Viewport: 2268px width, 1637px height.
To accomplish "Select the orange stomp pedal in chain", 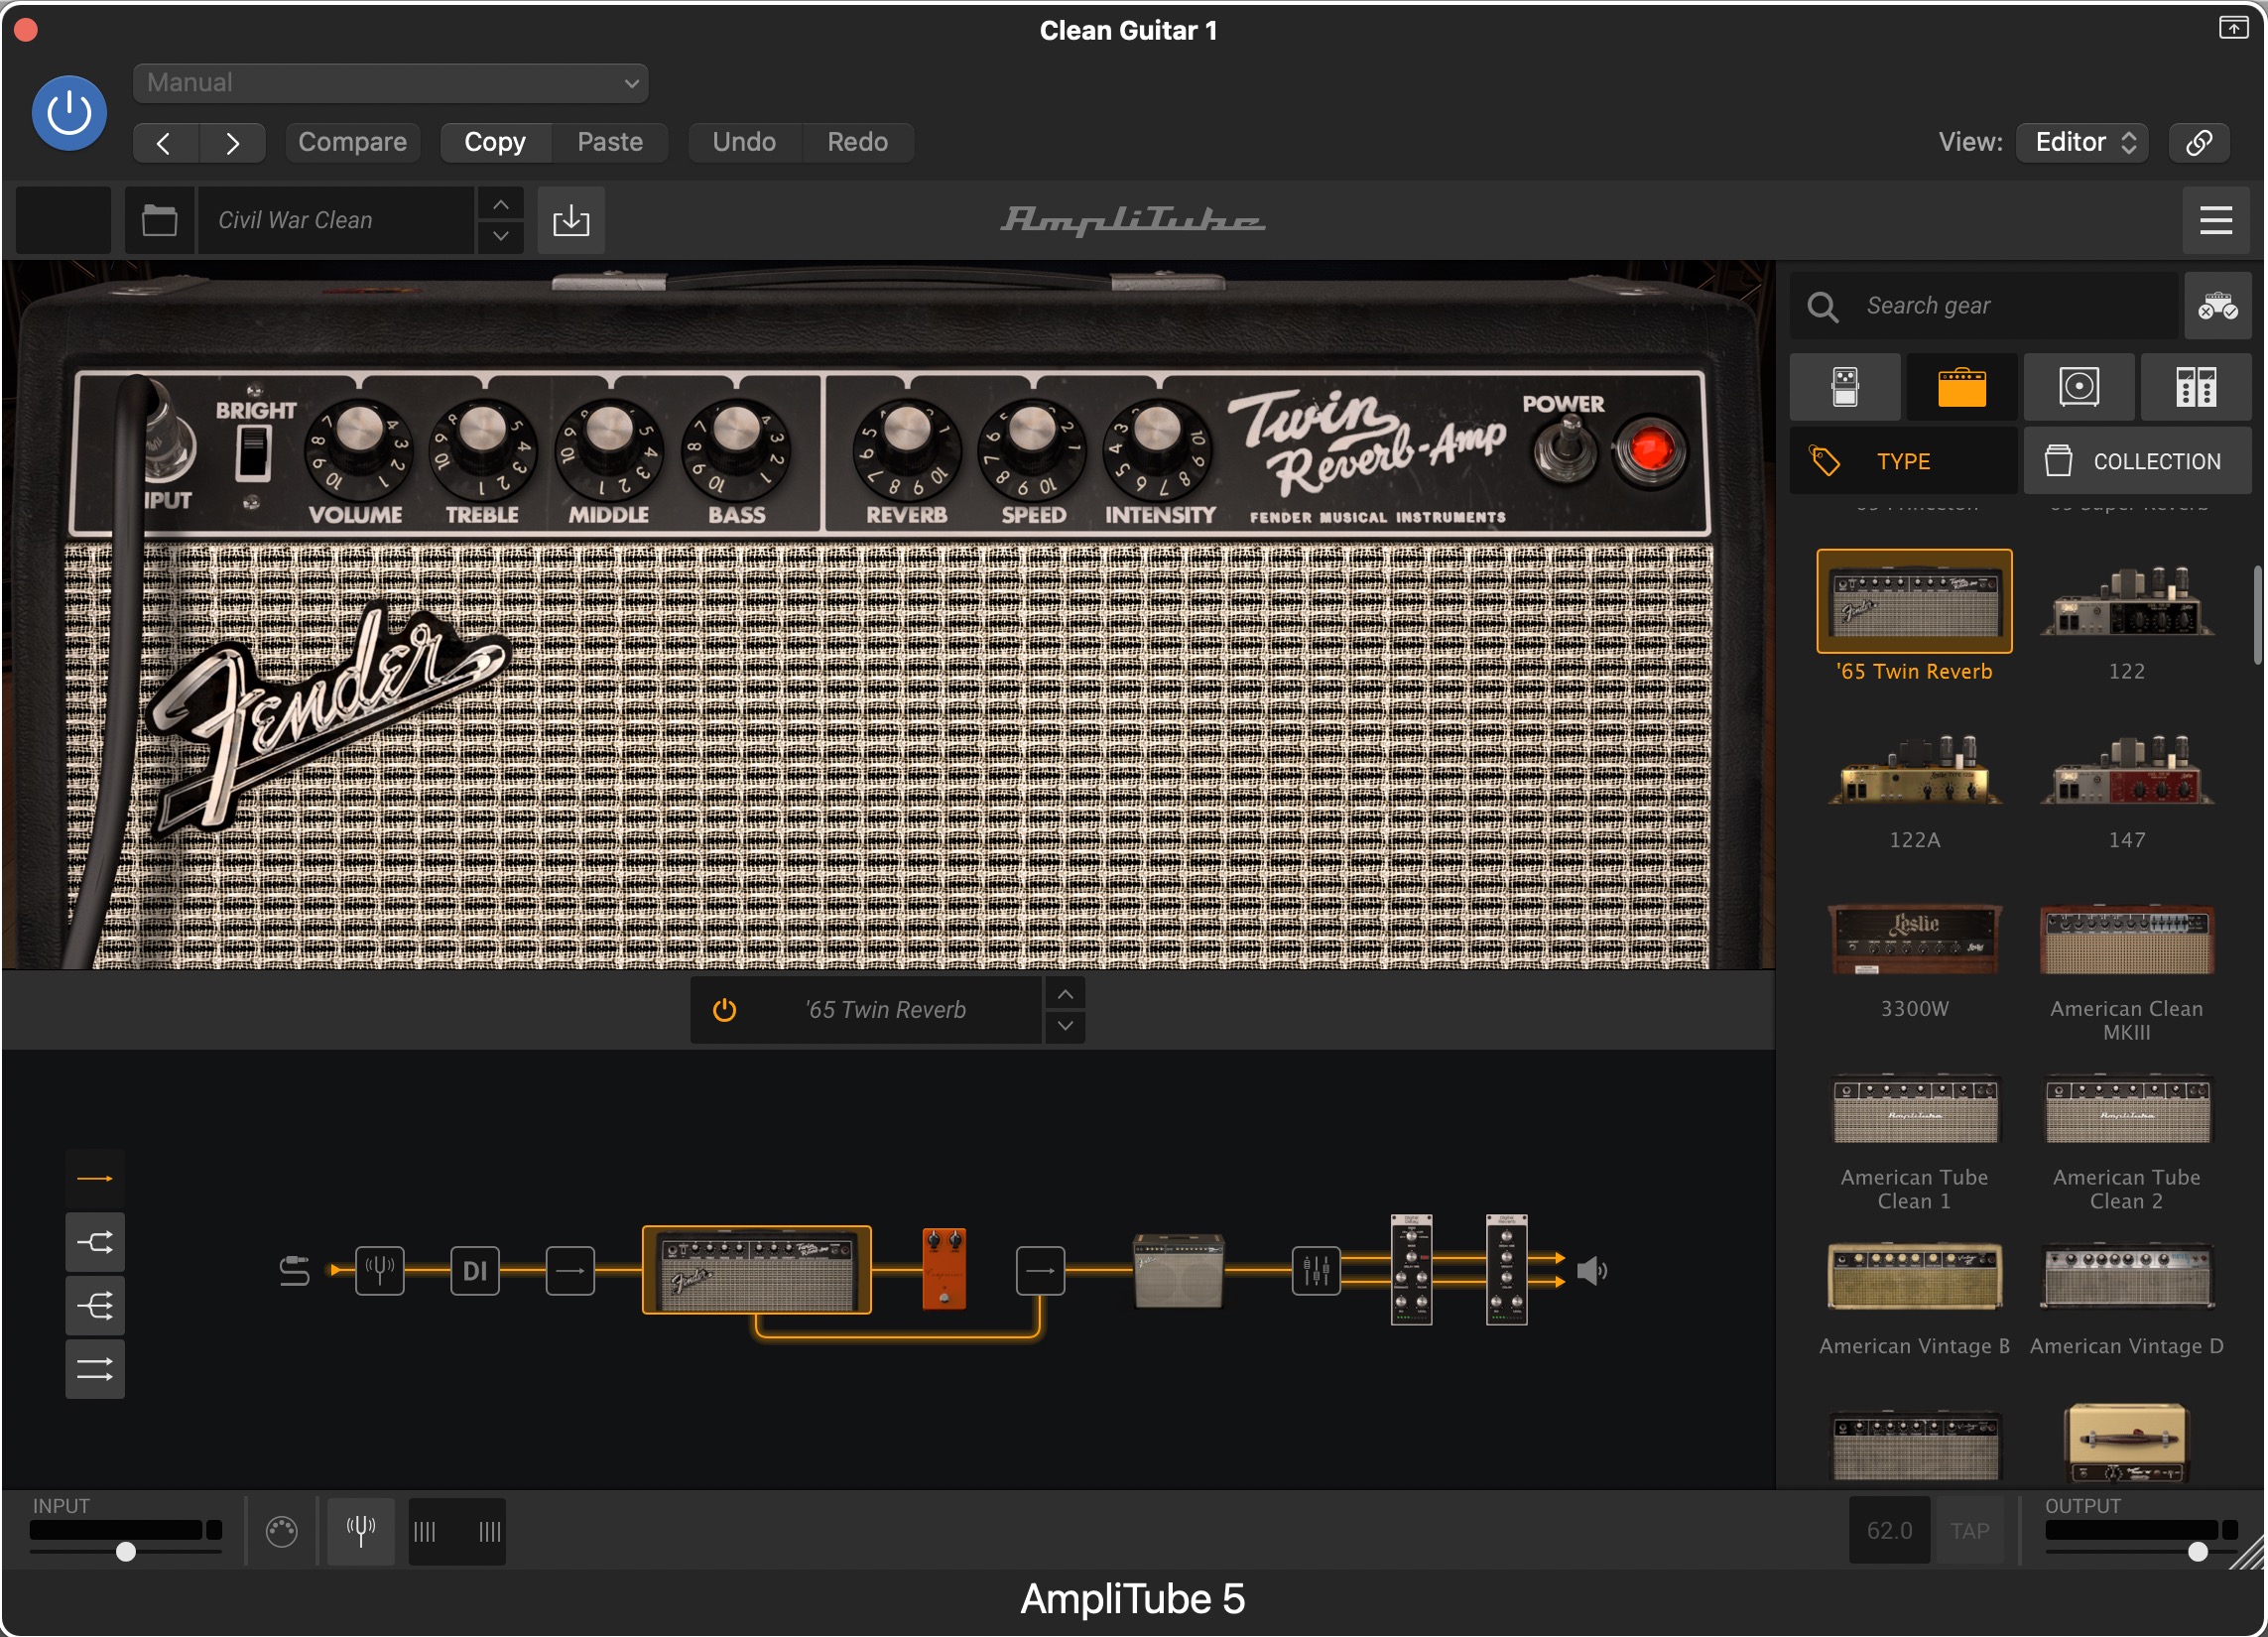I will point(944,1269).
